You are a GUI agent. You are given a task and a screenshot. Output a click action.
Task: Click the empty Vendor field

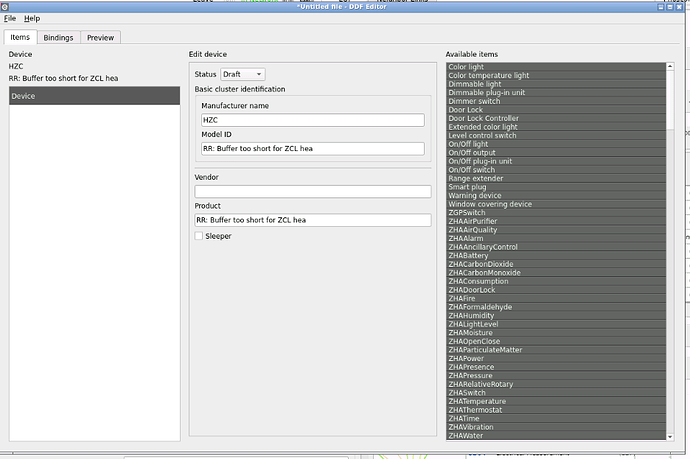pyautogui.click(x=312, y=191)
